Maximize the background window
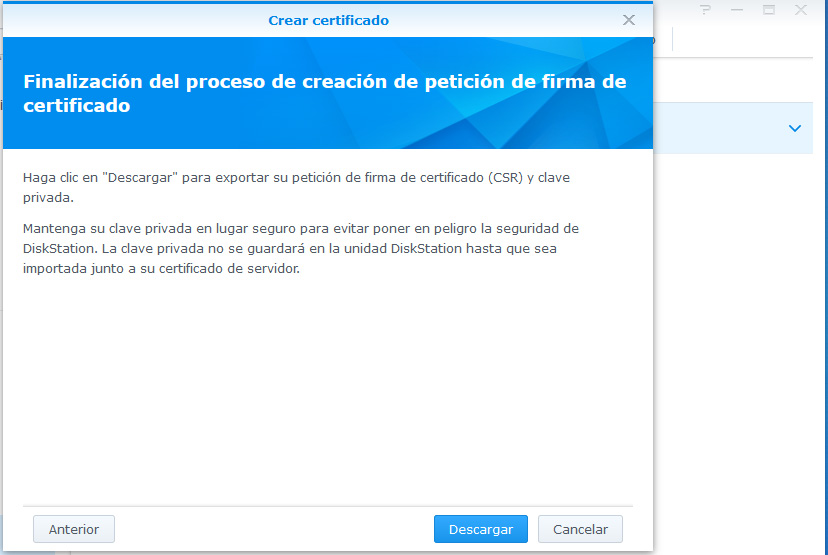The image size is (828, 555). click(769, 10)
